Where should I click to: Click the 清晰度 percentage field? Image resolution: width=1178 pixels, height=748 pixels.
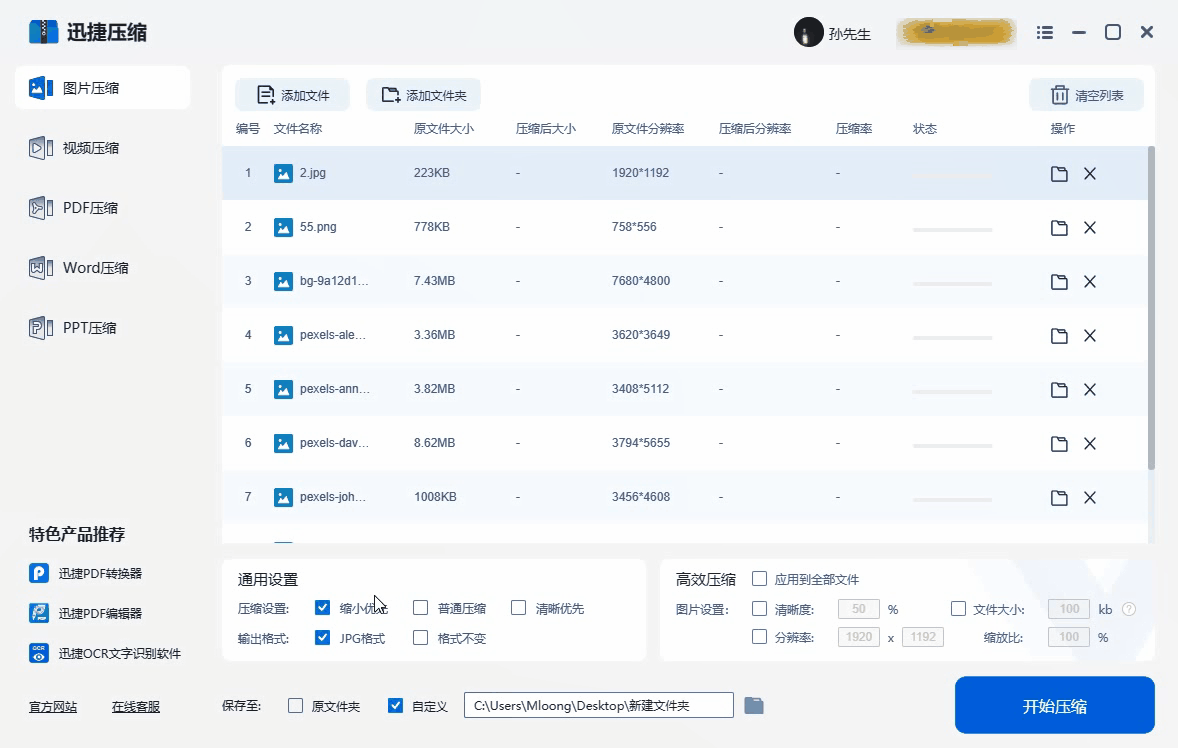tap(859, 609)
